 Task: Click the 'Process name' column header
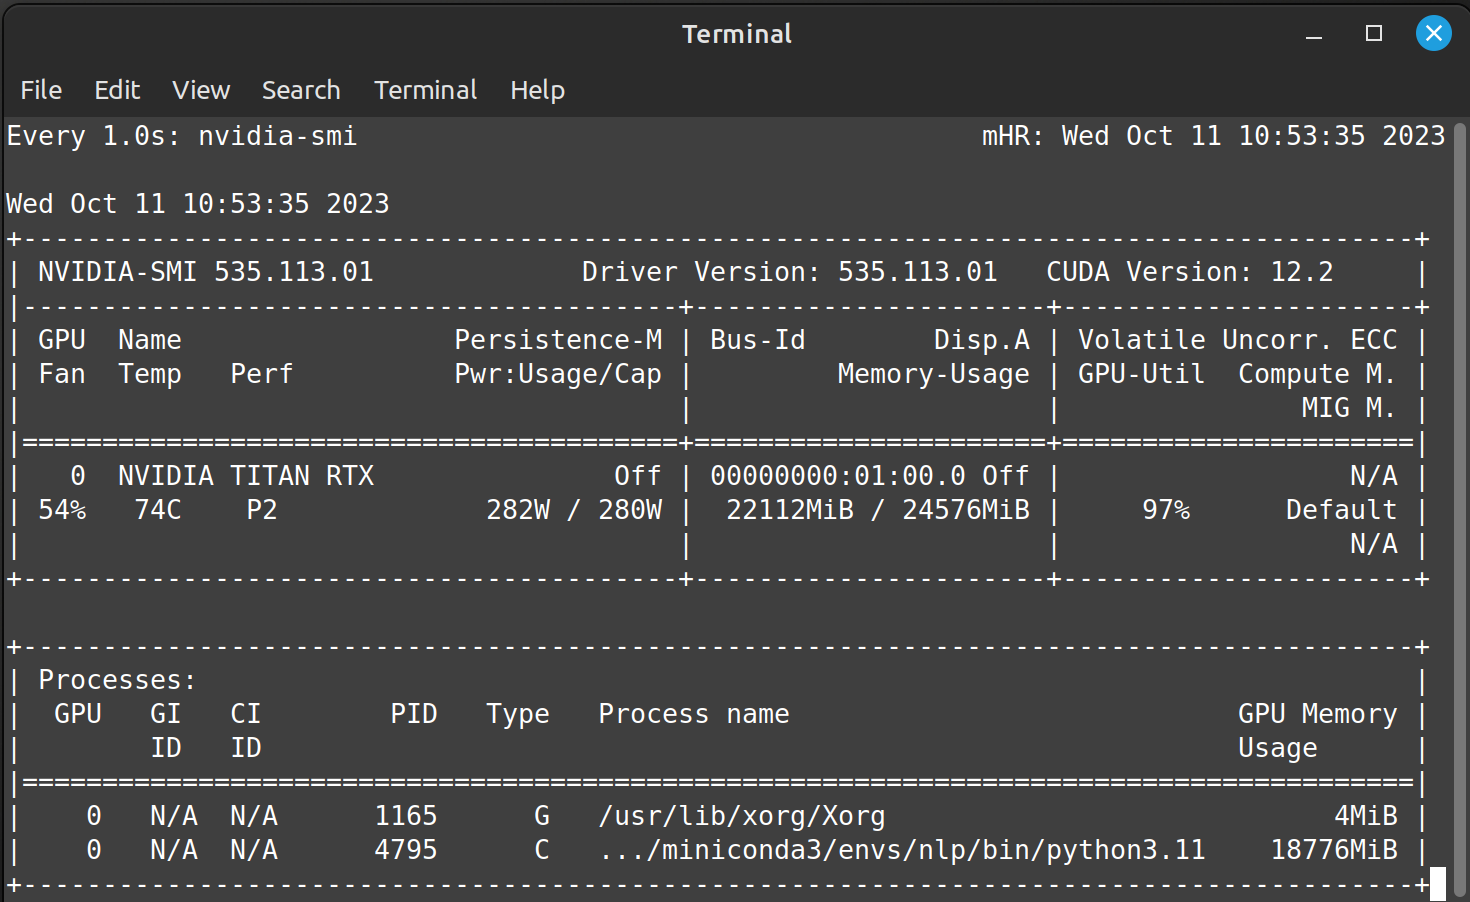click(x=694, y=714)
